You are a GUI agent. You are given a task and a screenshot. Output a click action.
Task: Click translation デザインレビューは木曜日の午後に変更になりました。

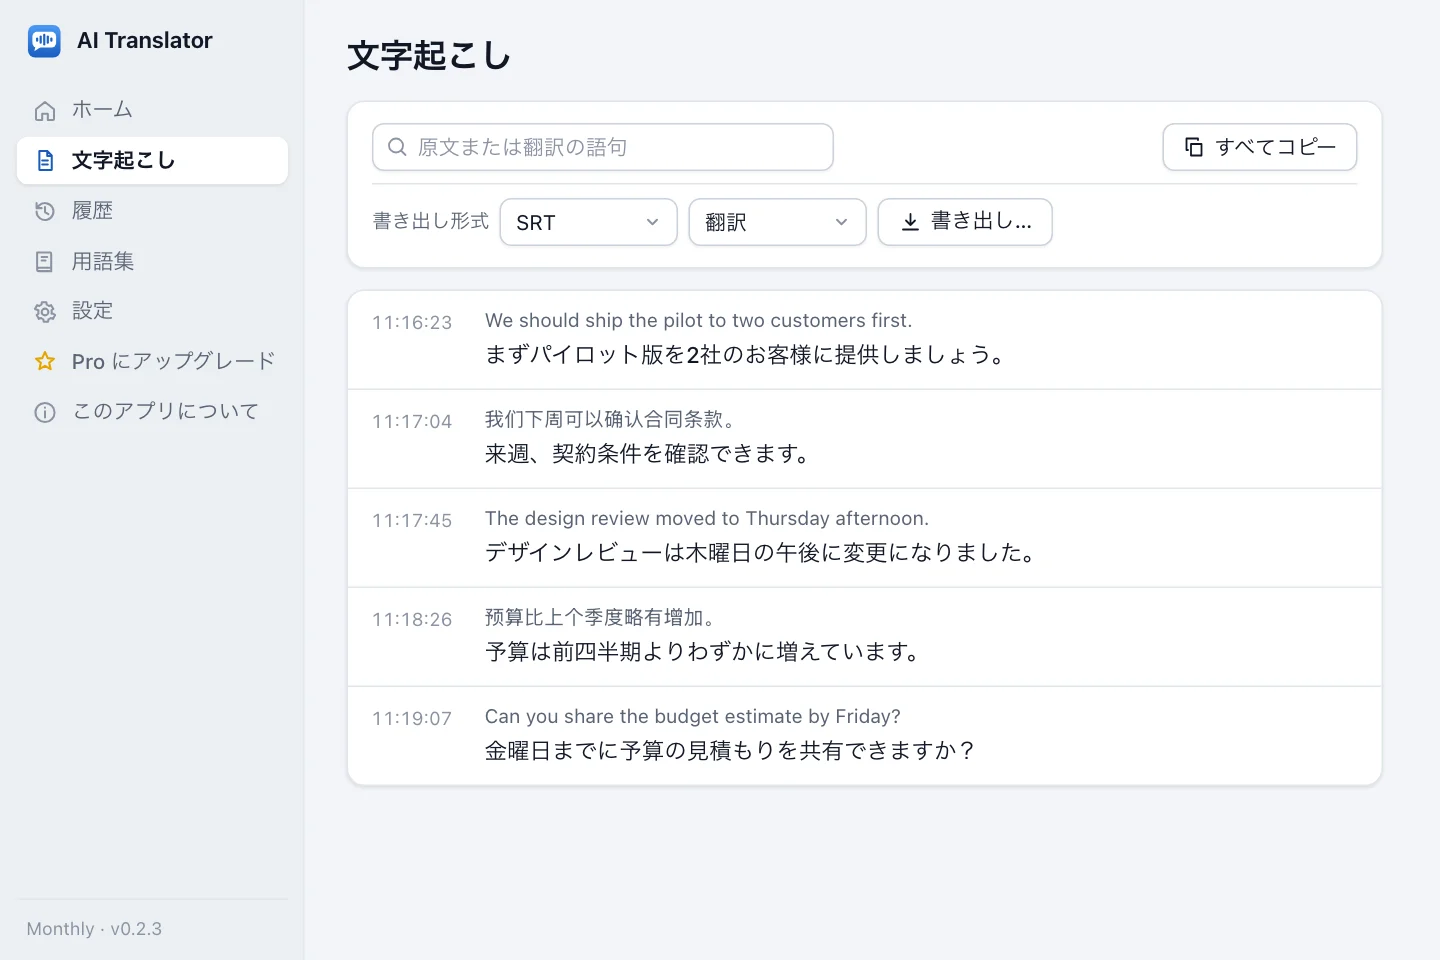pos(761,553)
